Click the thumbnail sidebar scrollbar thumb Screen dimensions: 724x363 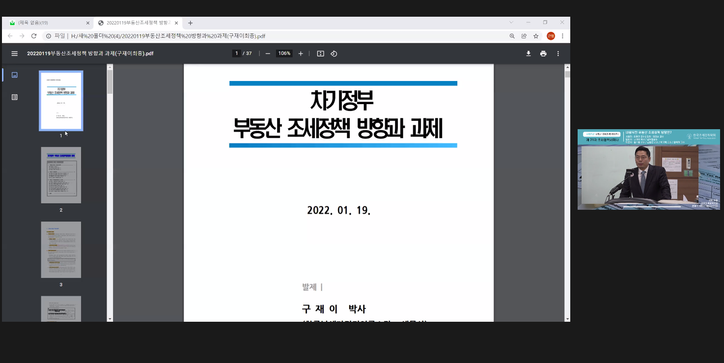[x=110, y=82]
